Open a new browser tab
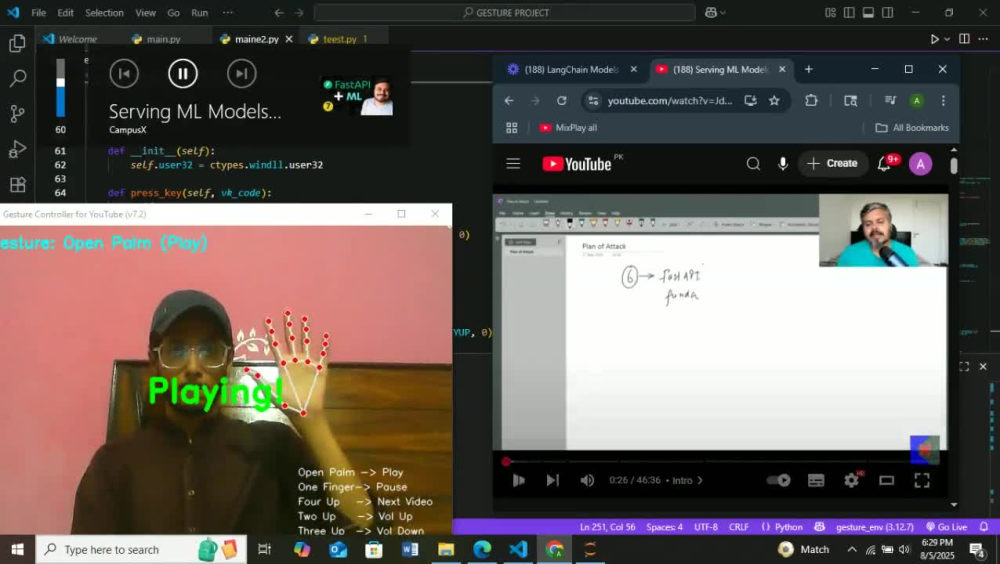This screenshot has width=1000, height=564. coord(809,70)
